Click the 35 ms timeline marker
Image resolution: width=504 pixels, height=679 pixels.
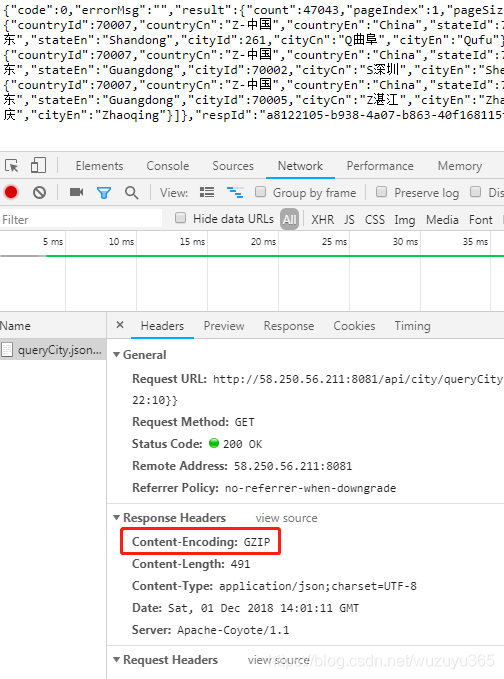click(x=475, y=242)
